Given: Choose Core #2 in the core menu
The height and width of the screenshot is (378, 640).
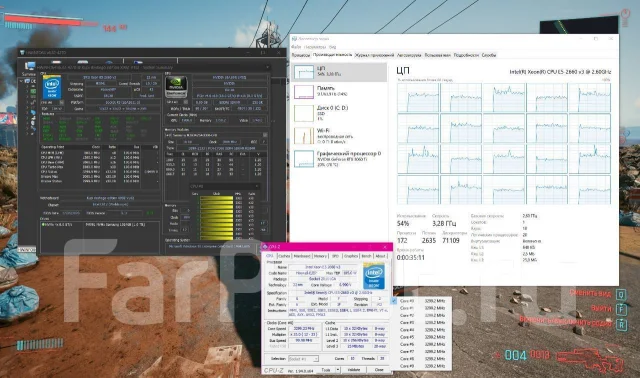Looking at the screenshot, I should [422, 316].
